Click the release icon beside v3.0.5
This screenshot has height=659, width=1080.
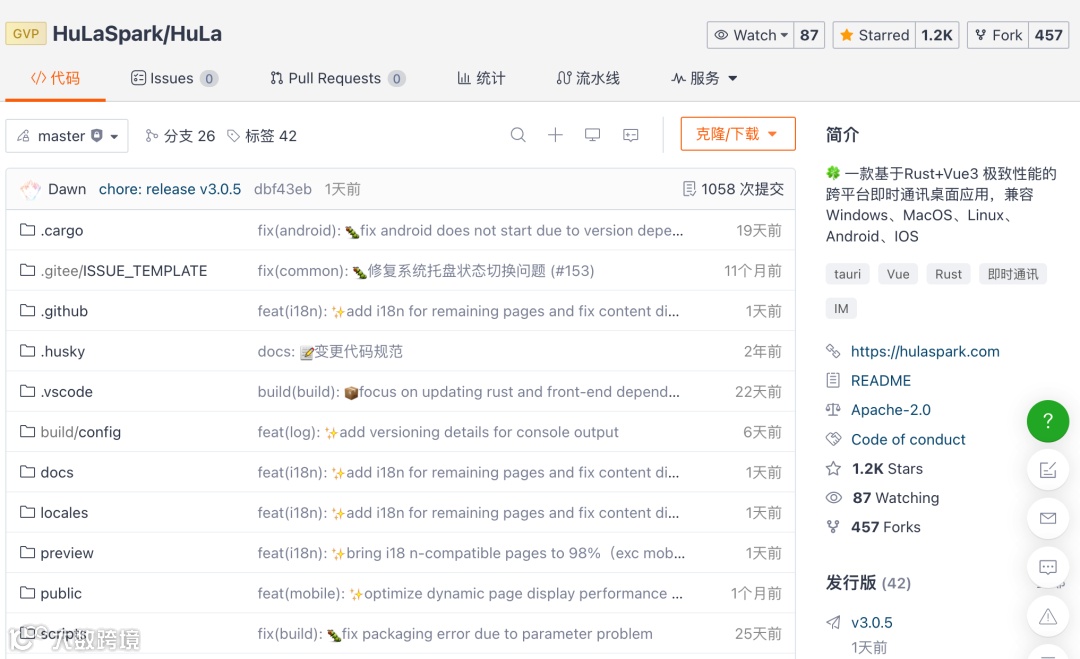point(833,623)
